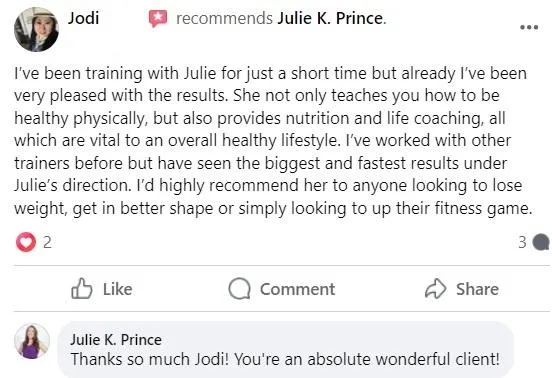The height and width of the screenshot is (378, 552).
Task: Click the Thanks so much Jodi reply text
Action: coord(285,359)
